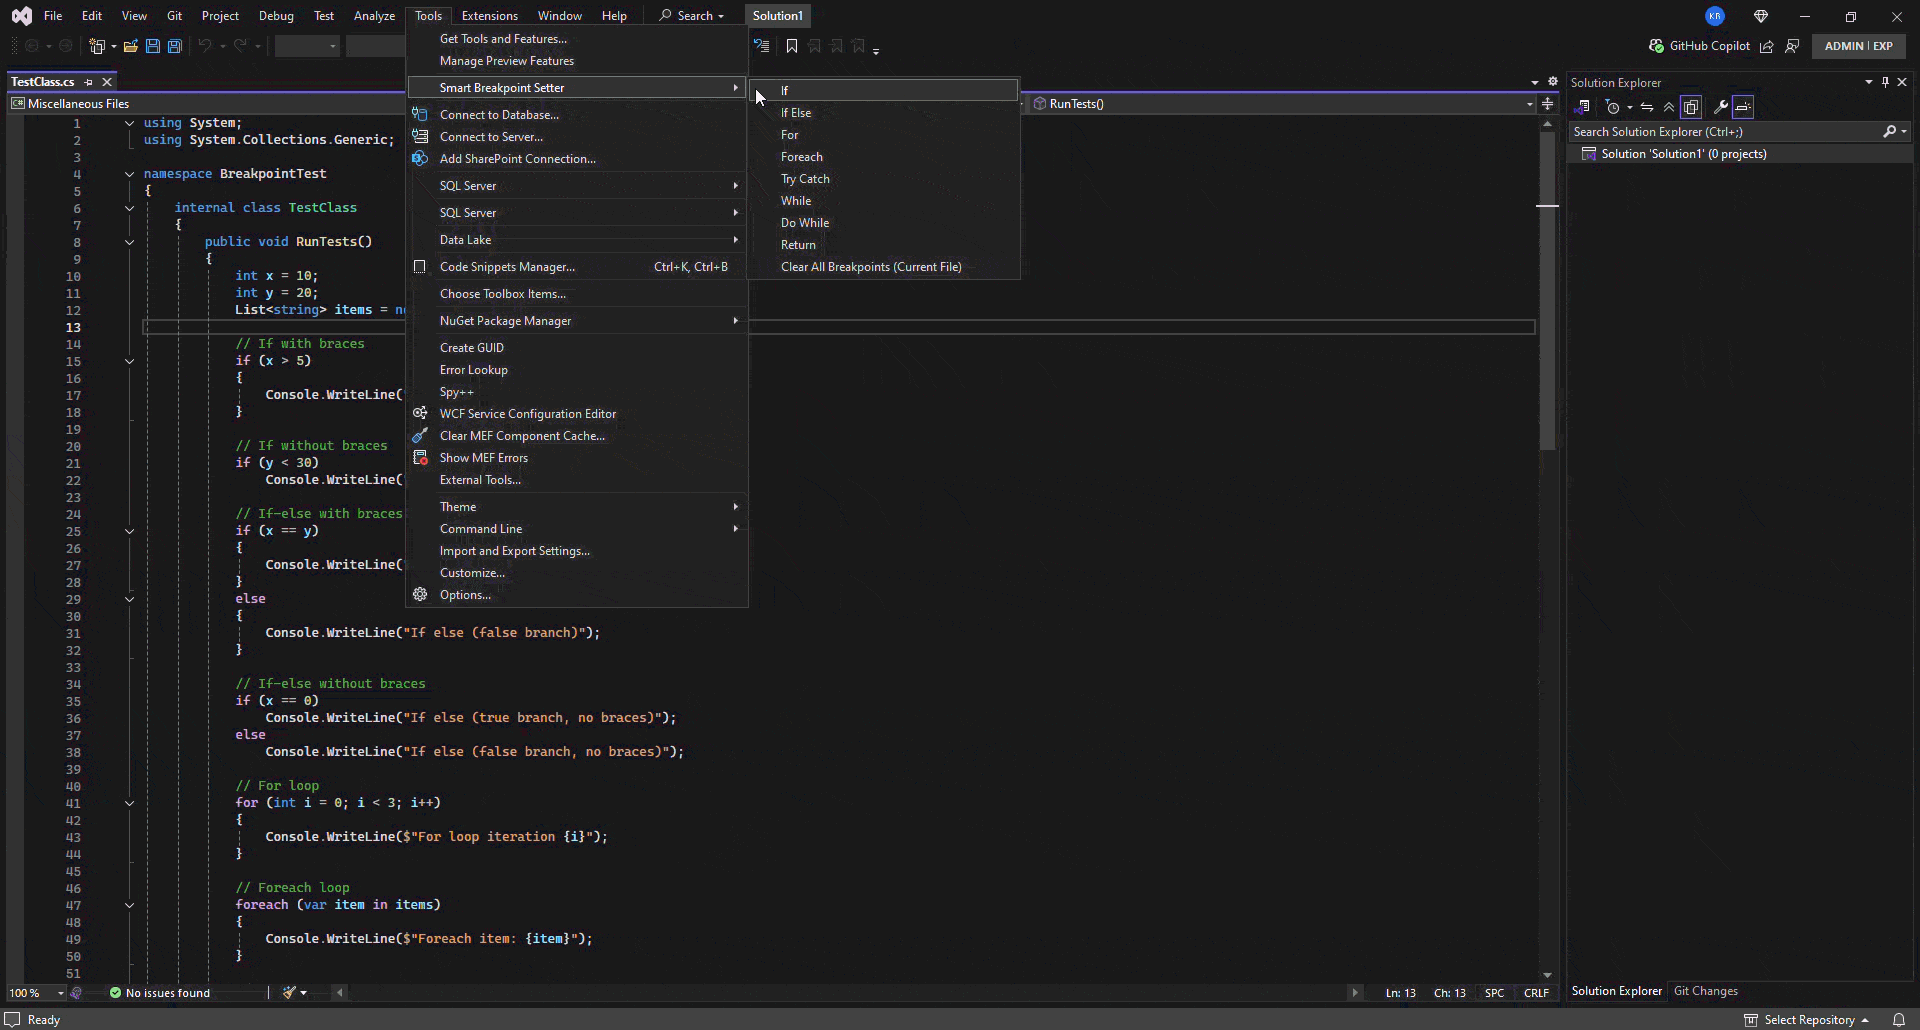Click the Save All toolbar icon

pos(175,46)
